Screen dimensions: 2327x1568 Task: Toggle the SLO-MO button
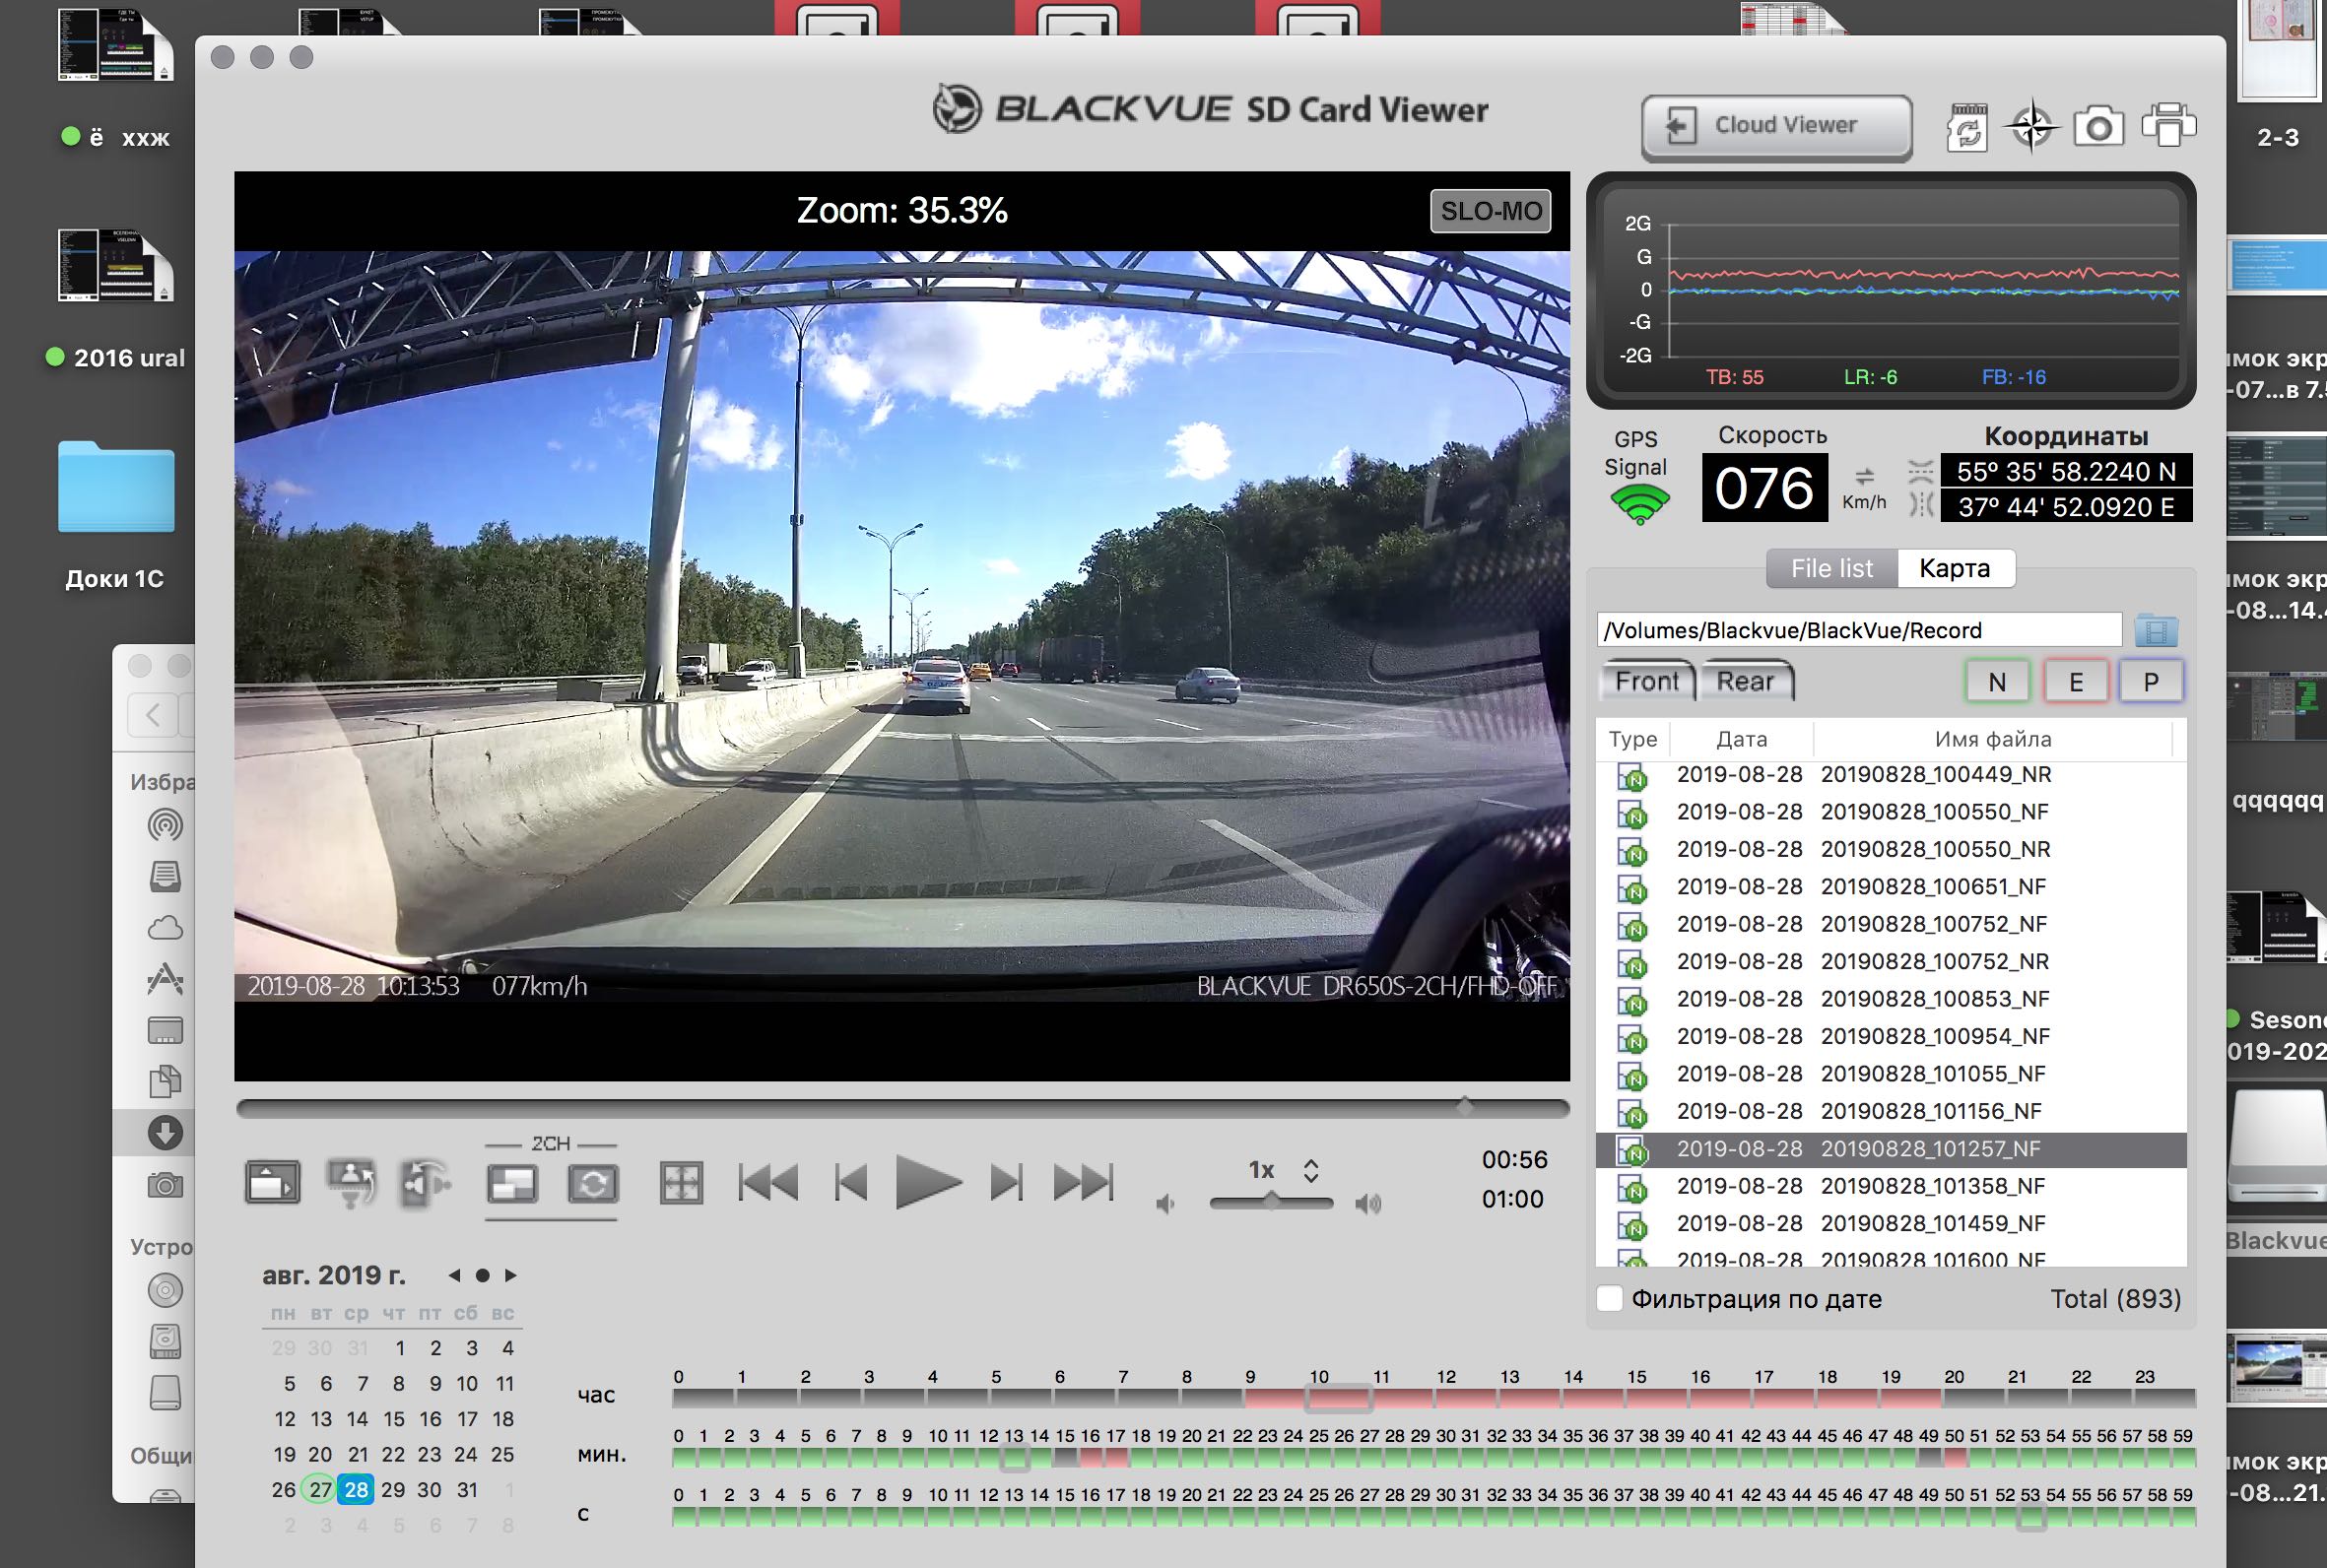click(x=1490, y=211)
